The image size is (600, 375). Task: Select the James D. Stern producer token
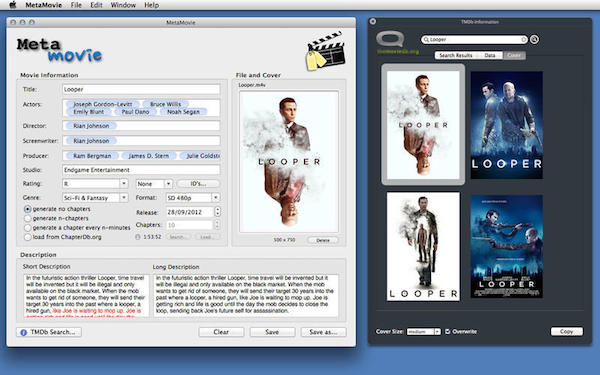[x=148, y=156]
